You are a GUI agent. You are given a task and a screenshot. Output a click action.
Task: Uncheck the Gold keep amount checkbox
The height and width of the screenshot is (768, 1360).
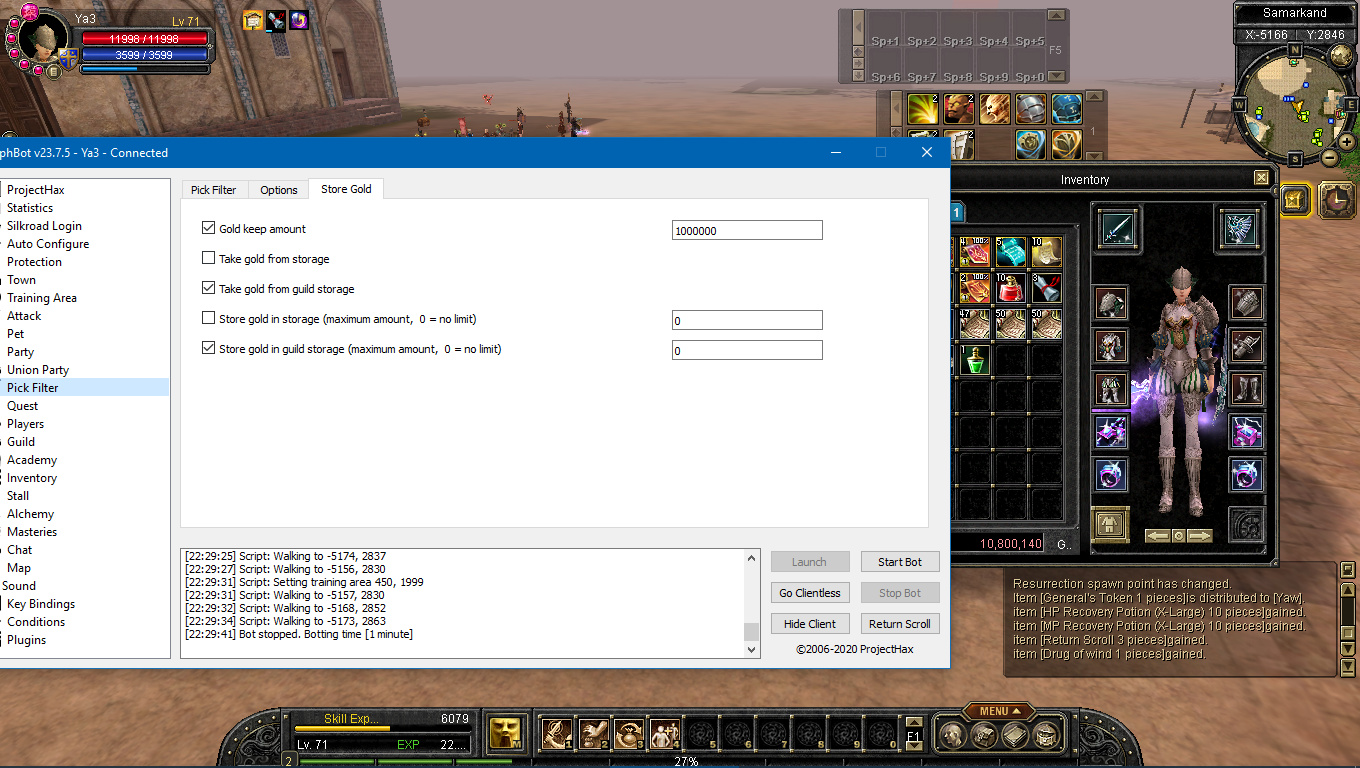(209, 229)
